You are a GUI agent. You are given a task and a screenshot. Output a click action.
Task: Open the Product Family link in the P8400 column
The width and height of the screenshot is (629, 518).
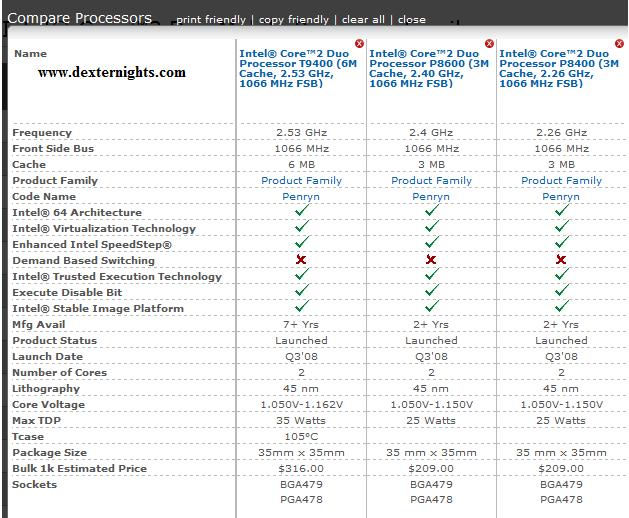[561, 181]
